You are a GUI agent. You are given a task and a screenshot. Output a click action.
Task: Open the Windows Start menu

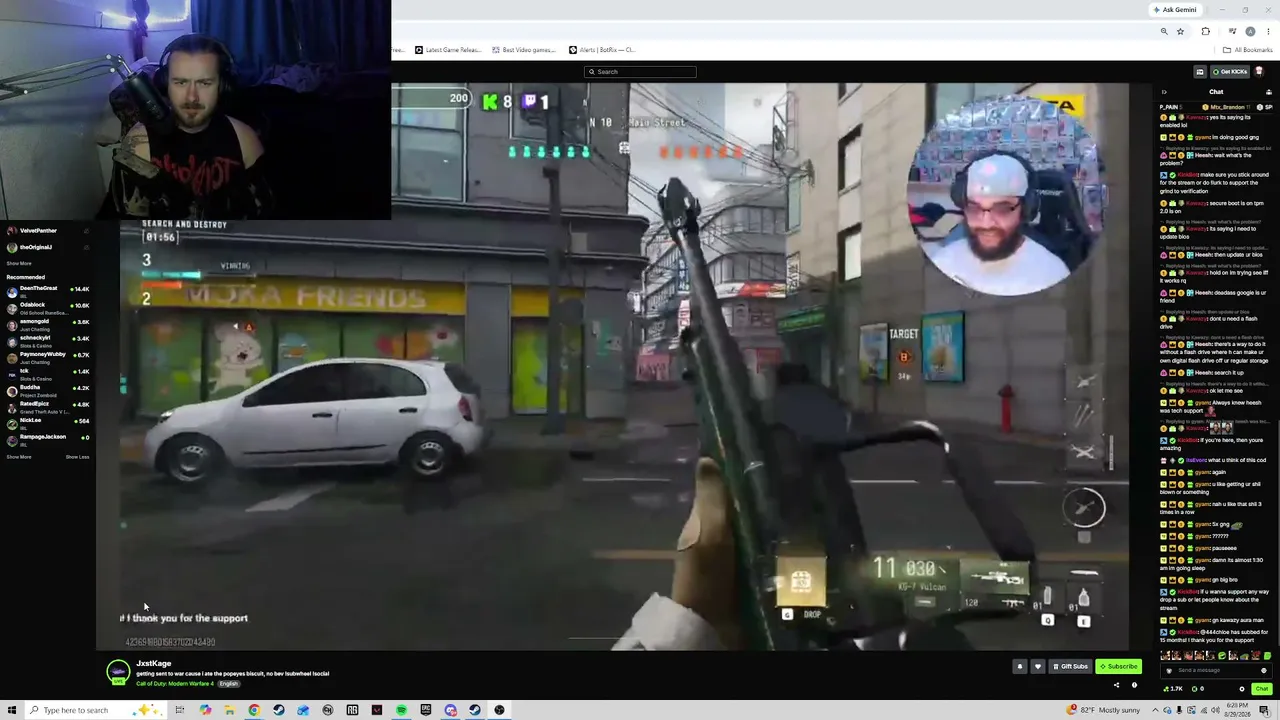(12, 710)
